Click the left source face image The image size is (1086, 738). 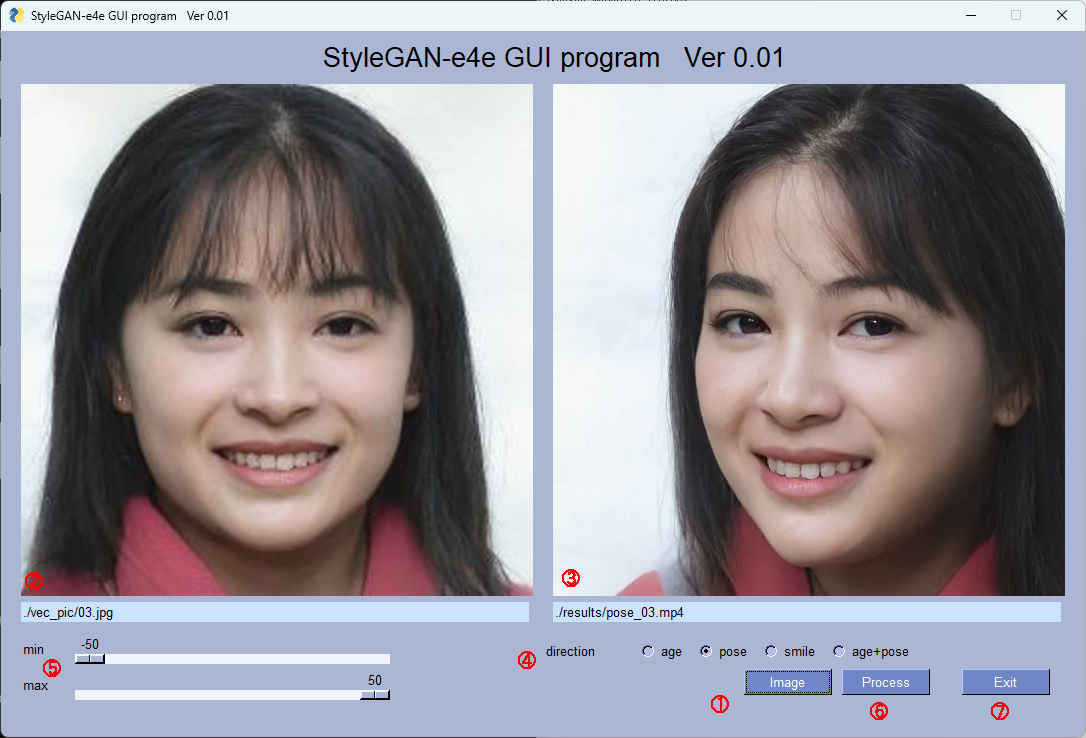[x=277, y=340]
